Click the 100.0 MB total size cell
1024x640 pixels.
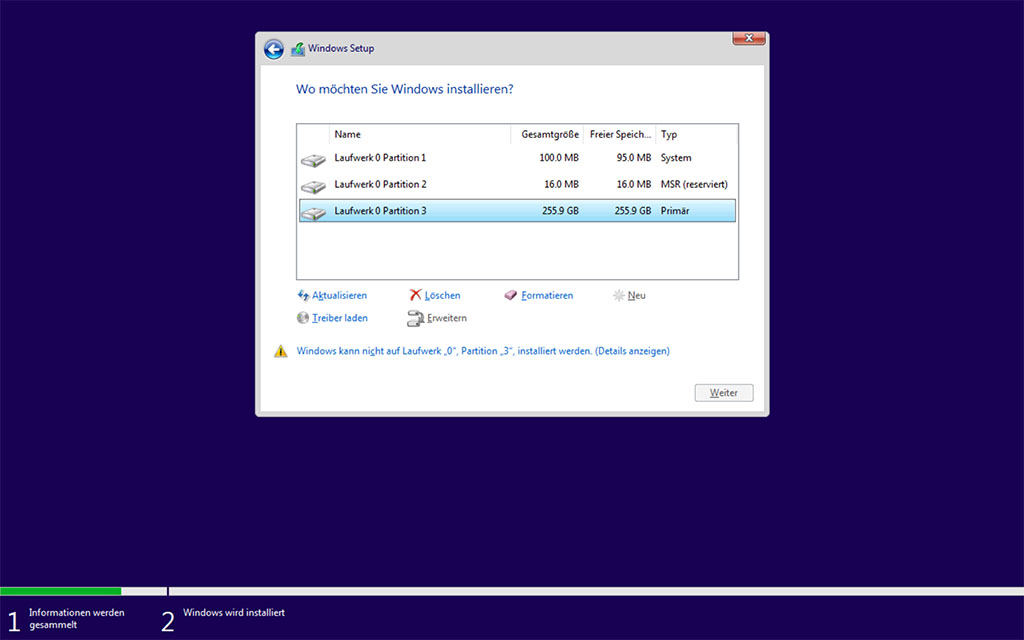point(559,158)
